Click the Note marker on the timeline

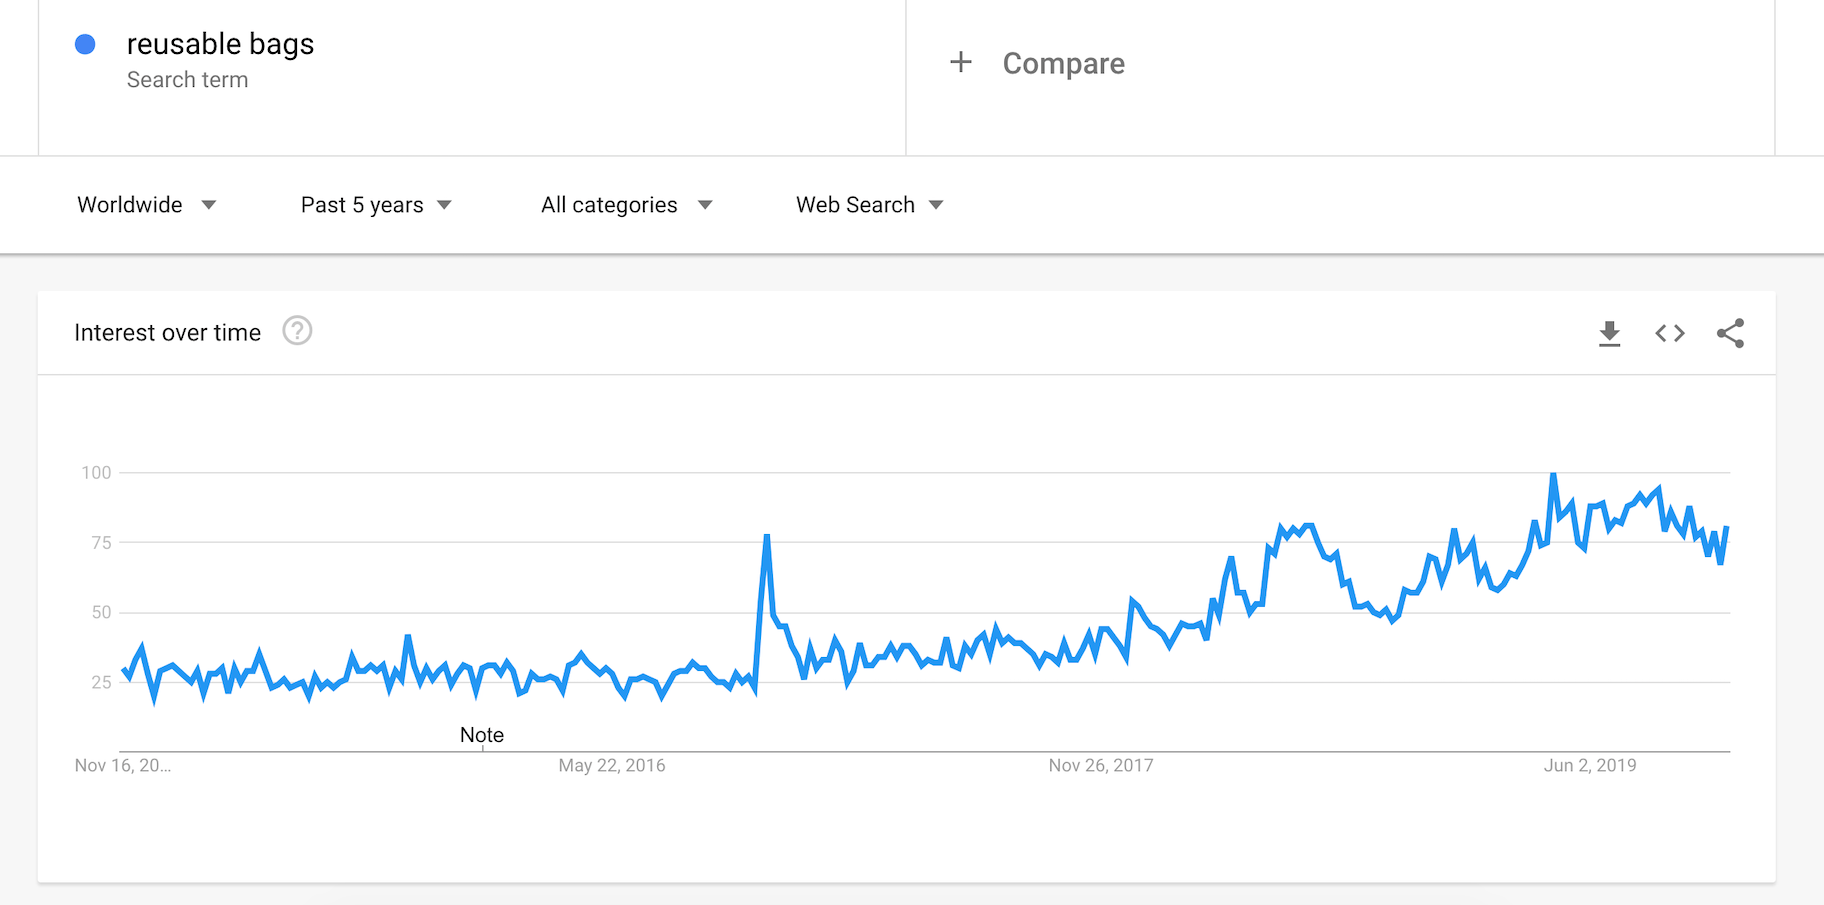click(482, 735)
